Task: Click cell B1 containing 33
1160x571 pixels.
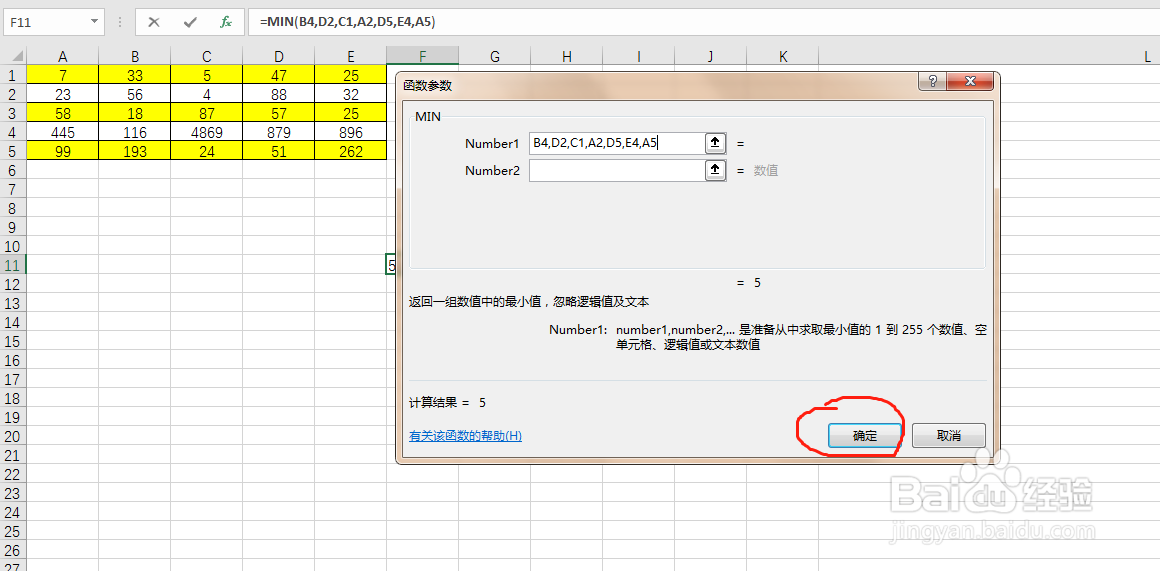Action: point(135,75)
